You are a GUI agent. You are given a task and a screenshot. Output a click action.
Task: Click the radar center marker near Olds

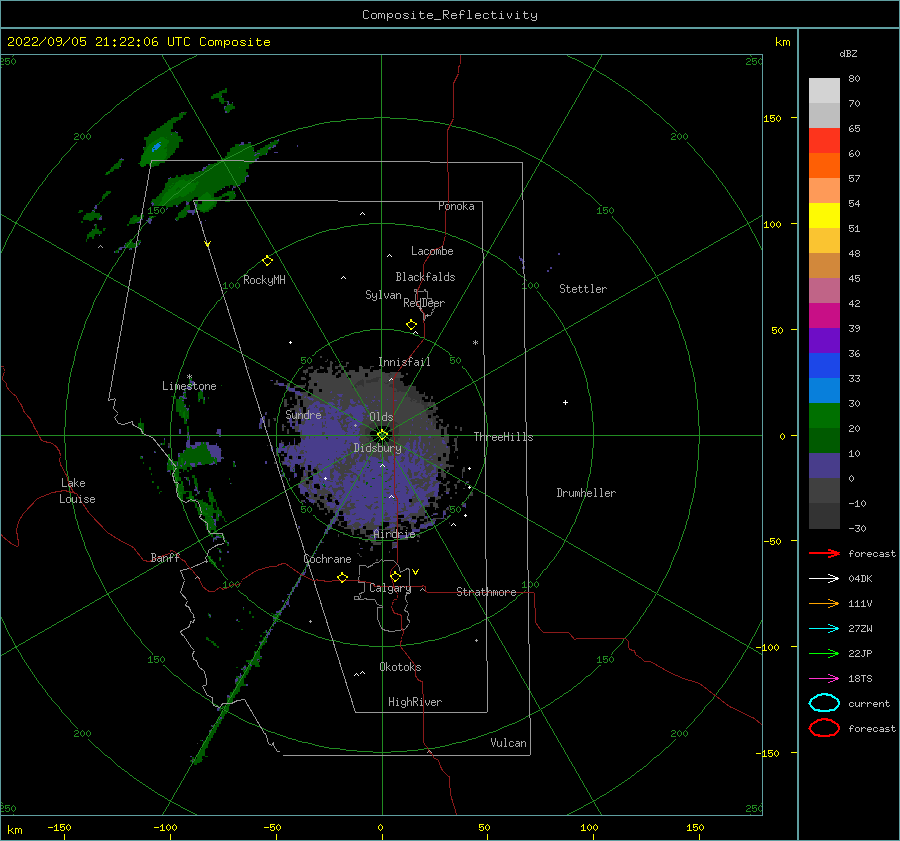382,435
